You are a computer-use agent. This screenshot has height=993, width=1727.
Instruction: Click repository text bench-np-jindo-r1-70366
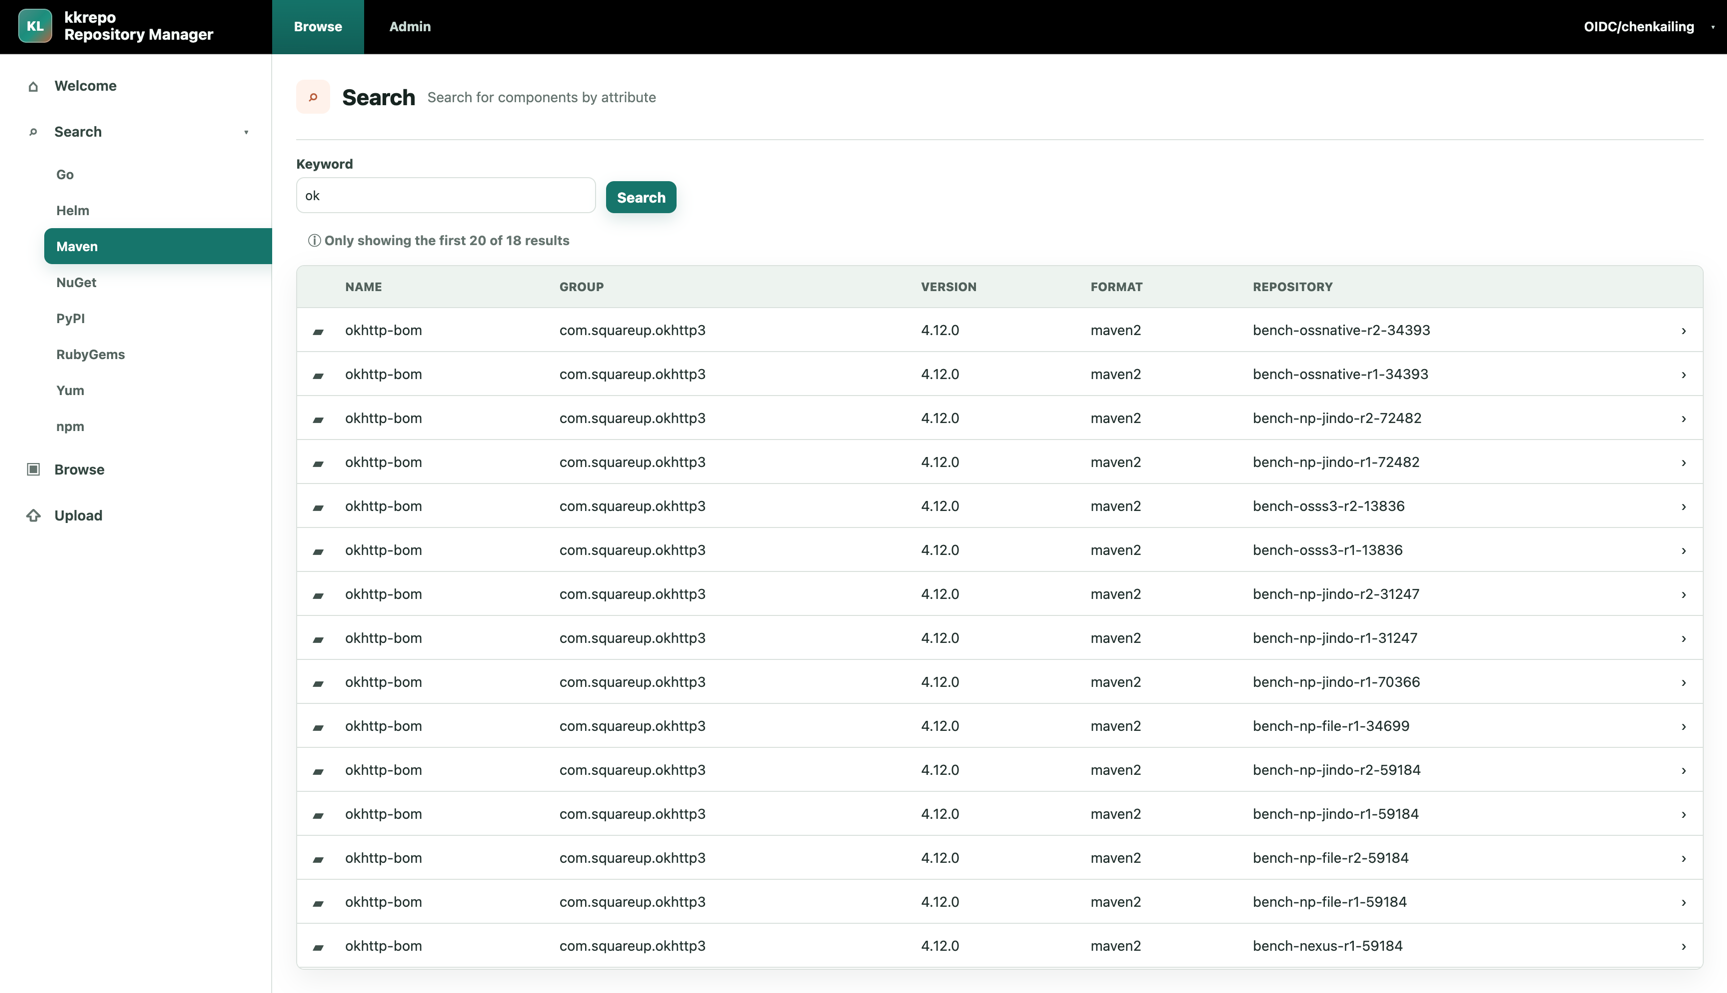1336,682
